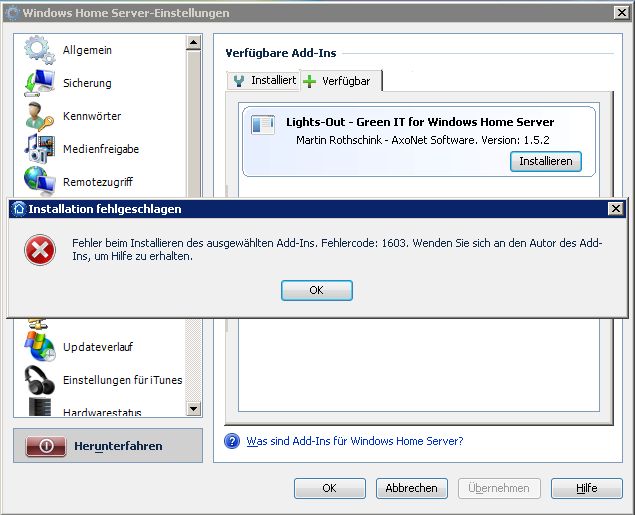Click Installieren for Lights-Out add-in
The image size is (635, 515).
click(x=546, y=161)
